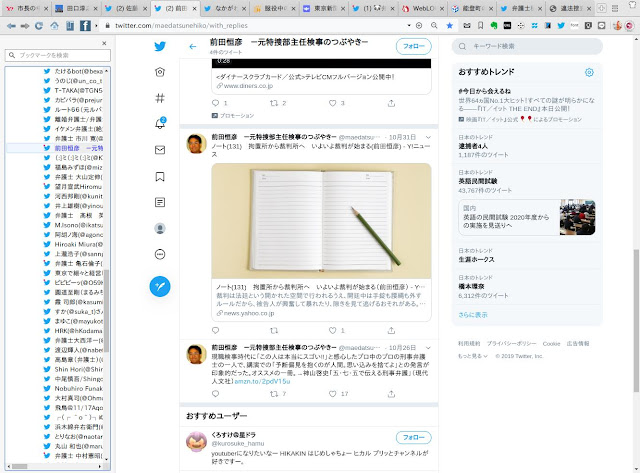Switch to the 田口淳 browser tab

[76, 9]
